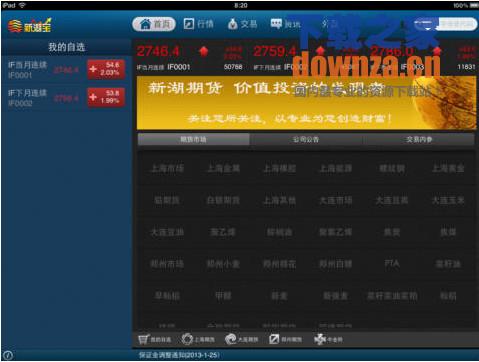This screenshot has width=479, height=362.
Task: Tap the shopping-cart 我的自选 icon in bottom toolbar
Action: point(154,339)
